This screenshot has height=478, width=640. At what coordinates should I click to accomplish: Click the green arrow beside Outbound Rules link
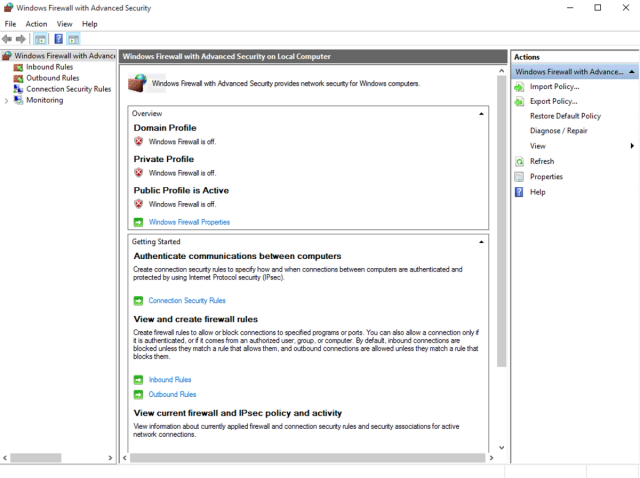tap(138, 395)
